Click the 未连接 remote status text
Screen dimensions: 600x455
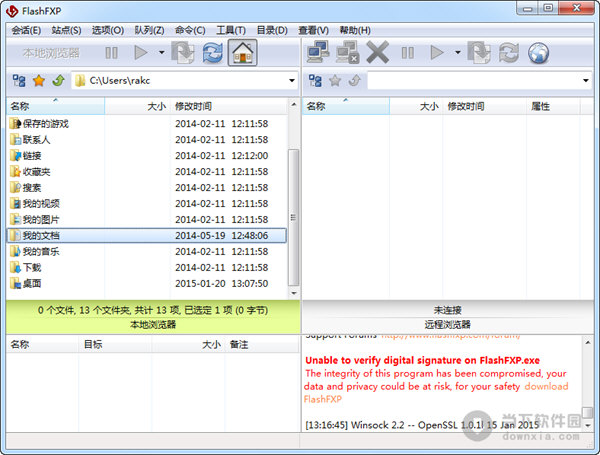[x=447, y=310]
